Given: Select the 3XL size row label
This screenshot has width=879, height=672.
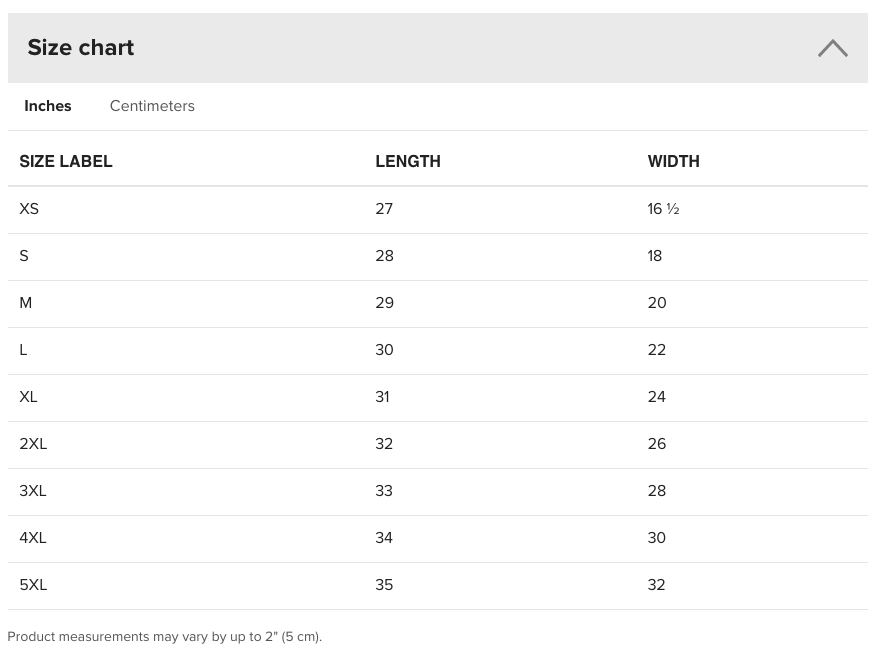Looking at the screenshot, I should pos(33,491).
